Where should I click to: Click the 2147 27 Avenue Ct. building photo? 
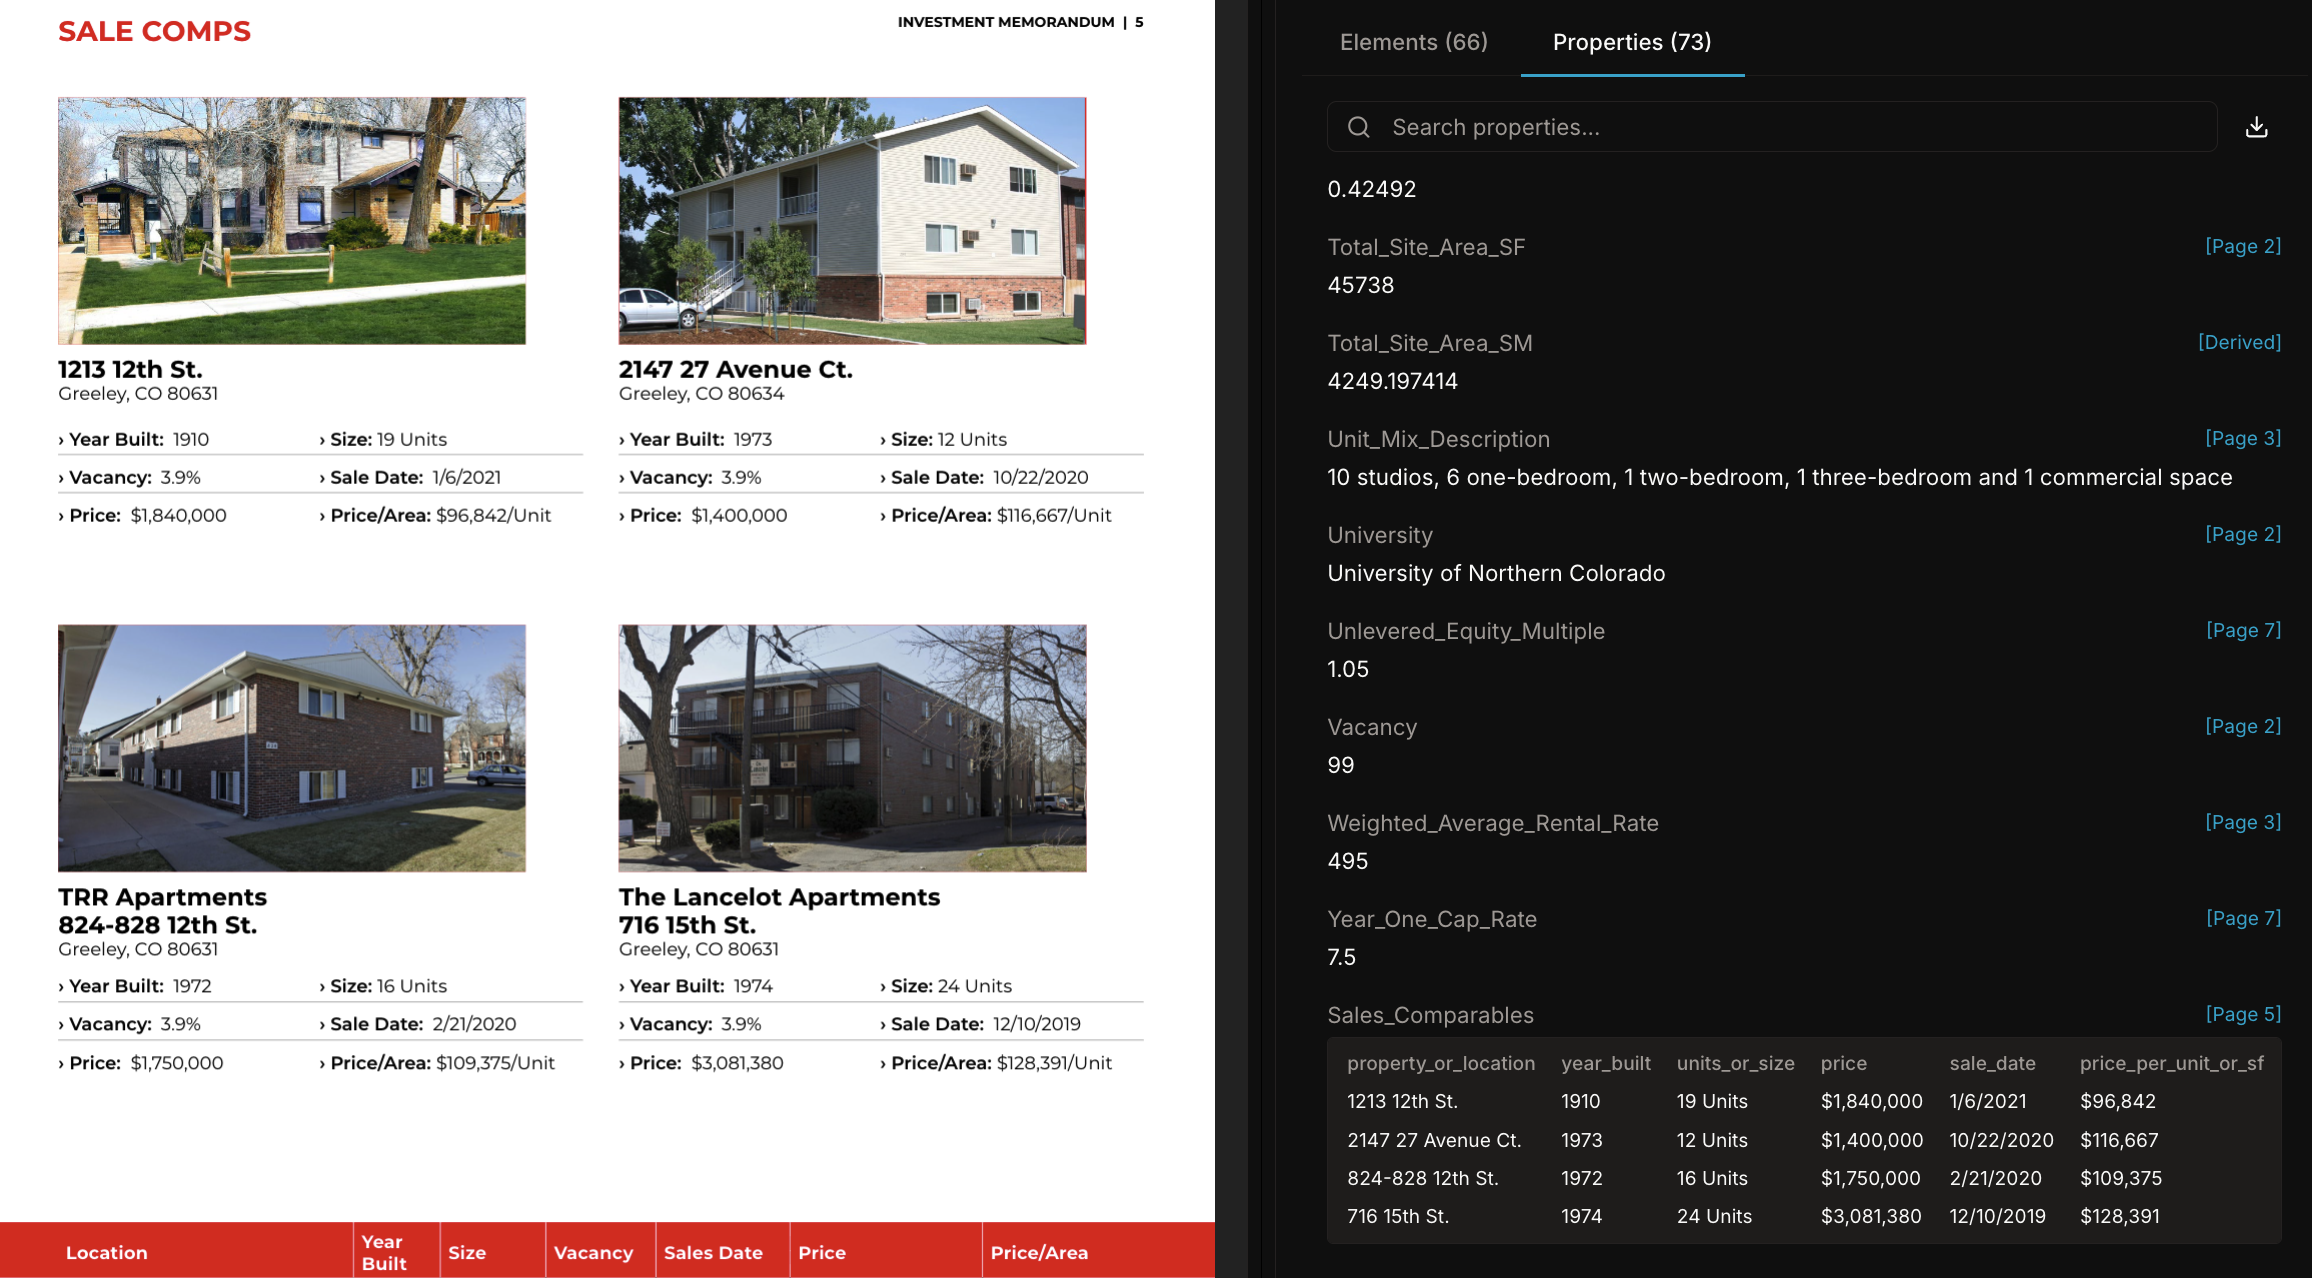coord(851,220)
